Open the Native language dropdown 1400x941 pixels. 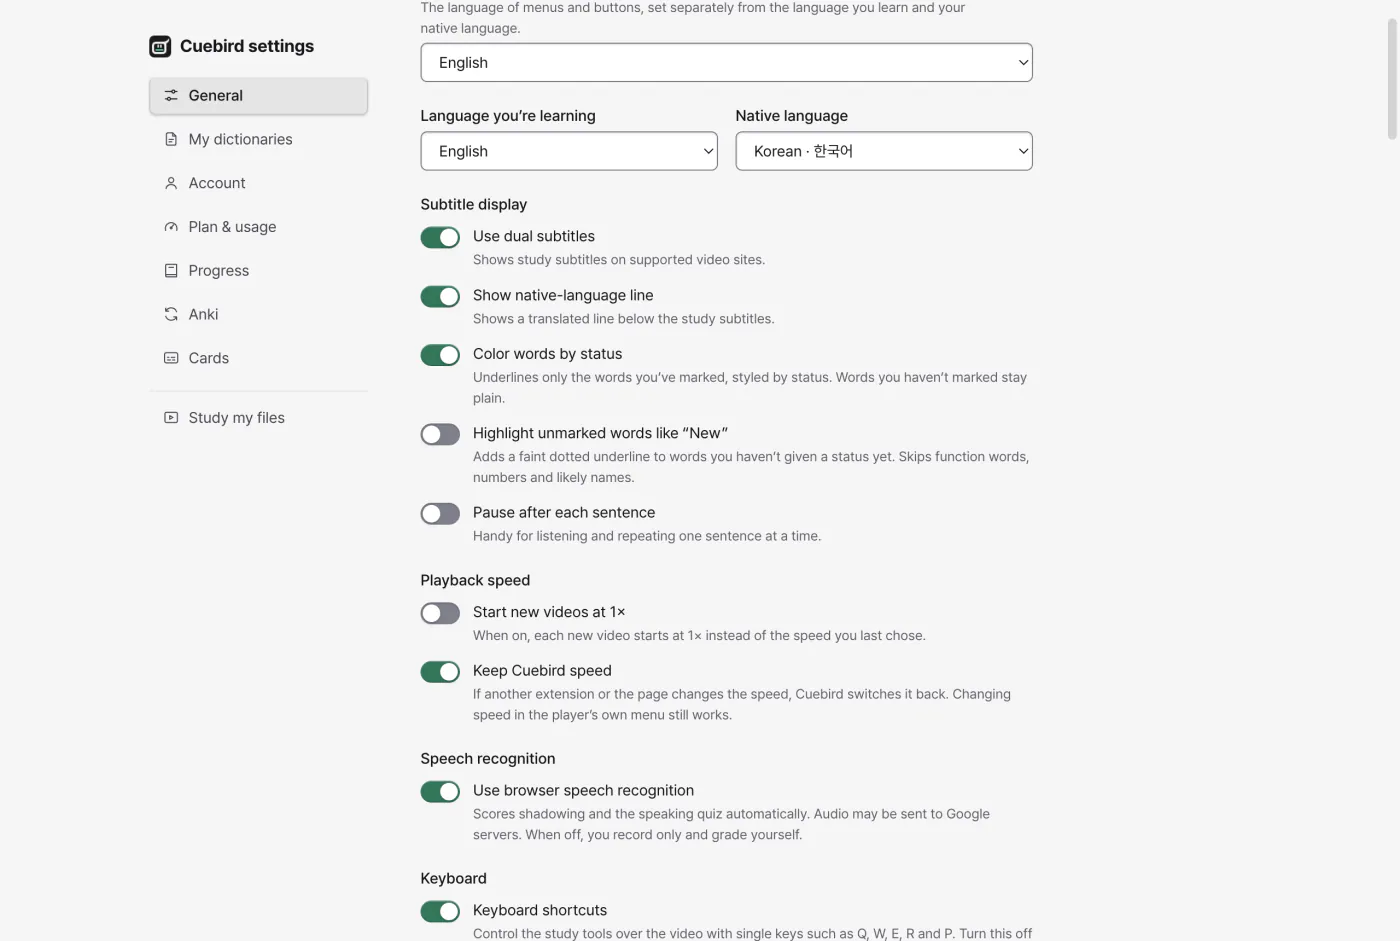point(884,151)
